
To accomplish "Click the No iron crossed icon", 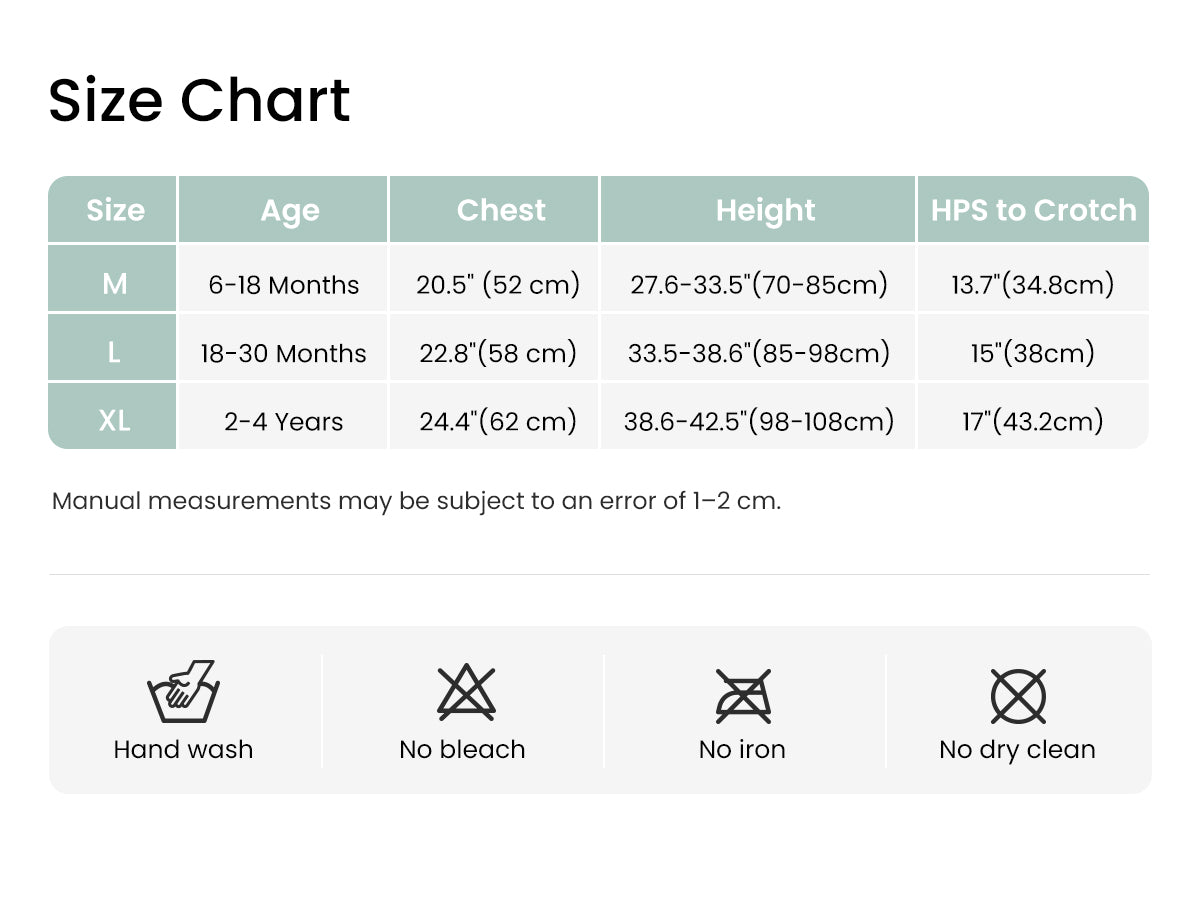I will 744,695.
